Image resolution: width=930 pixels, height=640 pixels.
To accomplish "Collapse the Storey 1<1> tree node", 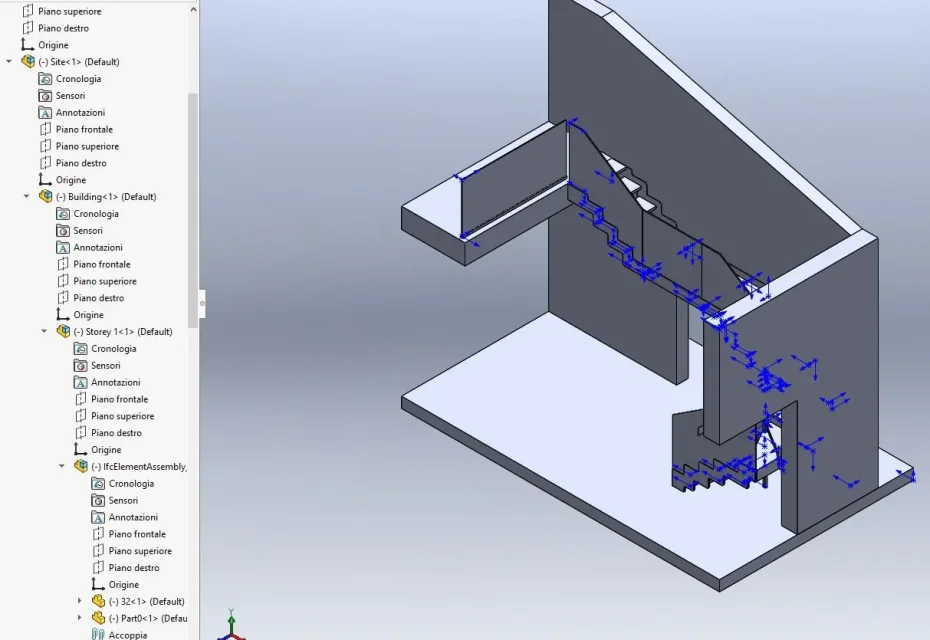I will 44,331.
